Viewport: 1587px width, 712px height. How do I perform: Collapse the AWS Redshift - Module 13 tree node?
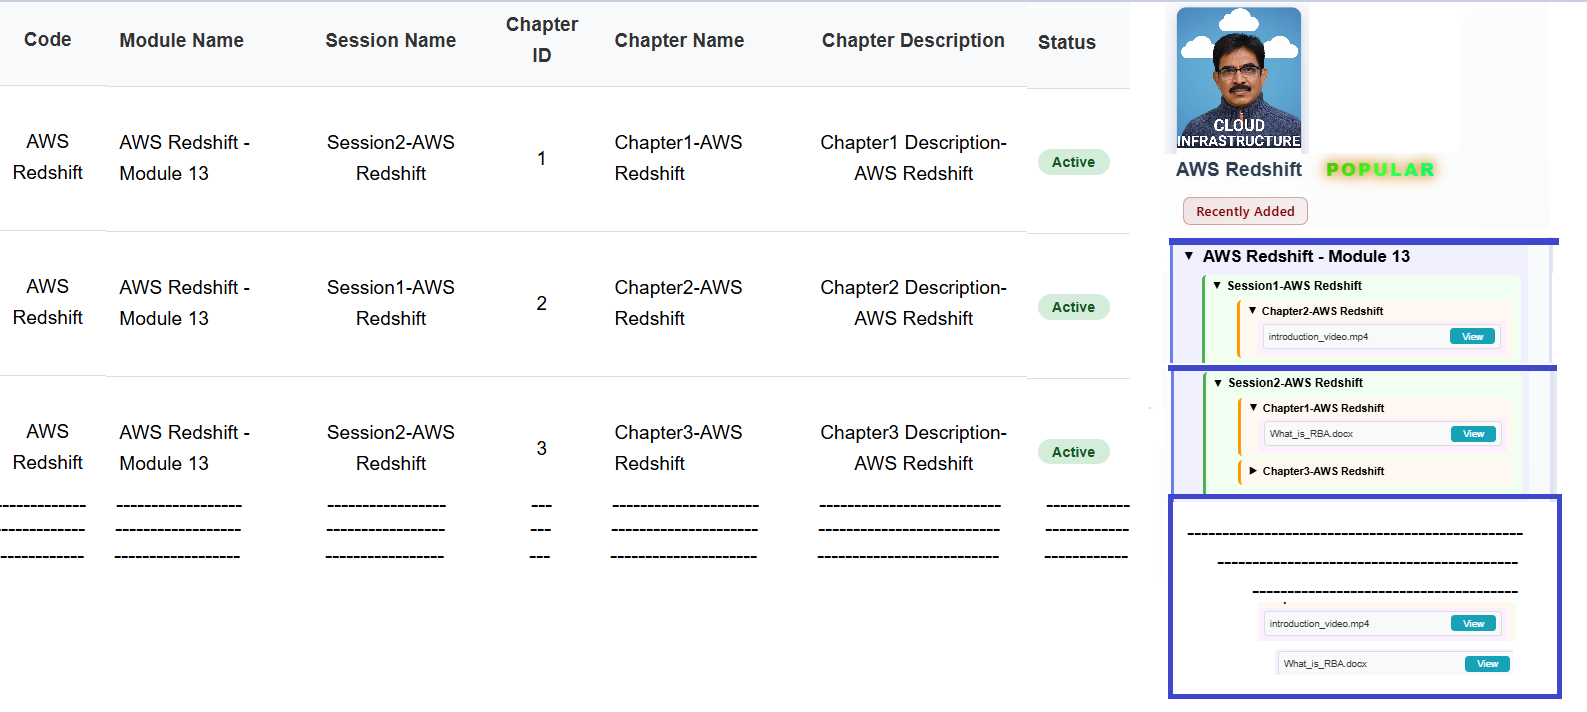[x=1189, y=257]
